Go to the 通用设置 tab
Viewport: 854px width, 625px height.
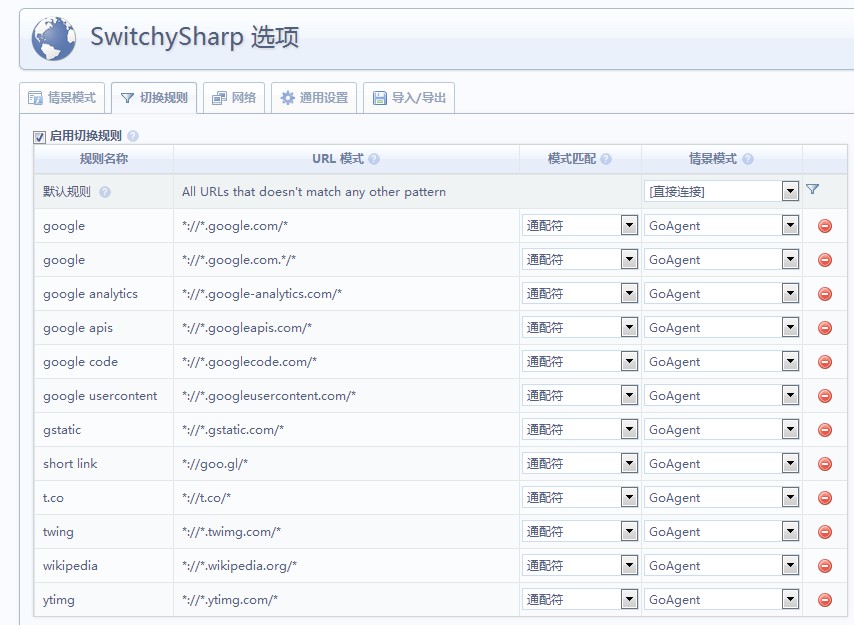314,98
